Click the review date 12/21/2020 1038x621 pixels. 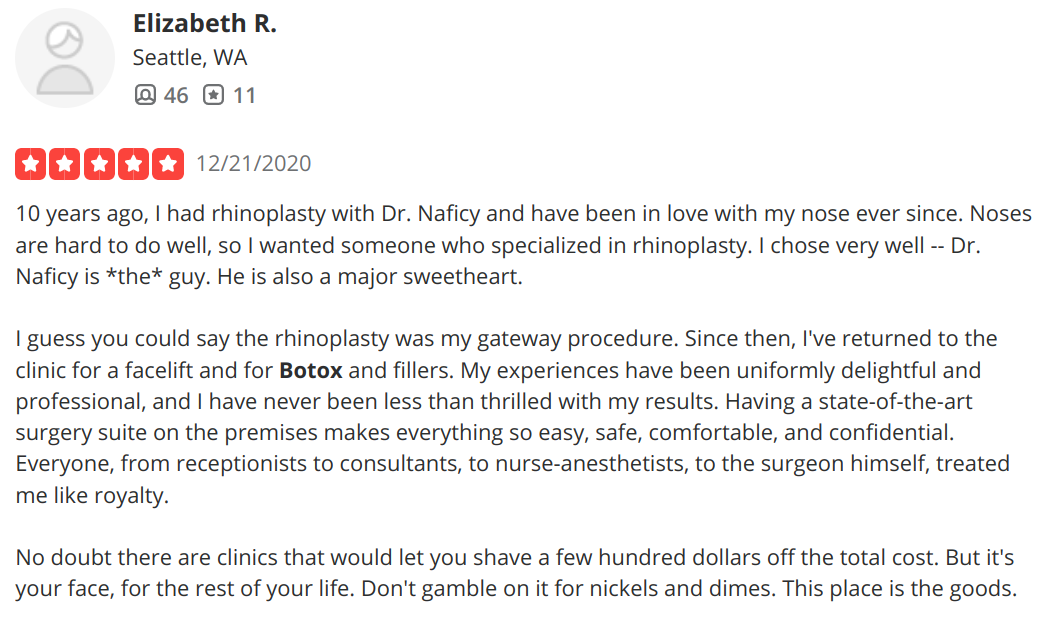(254, 164)
